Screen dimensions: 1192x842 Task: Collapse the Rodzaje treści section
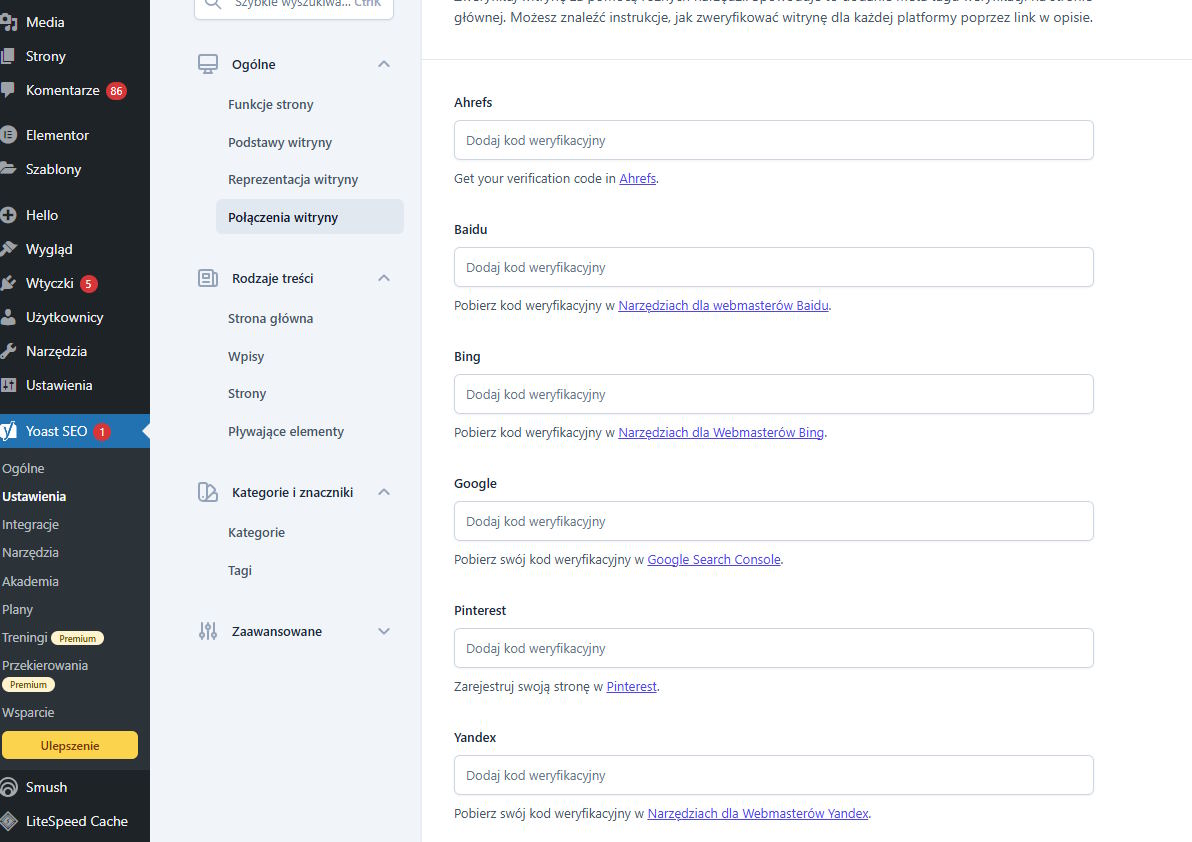(x=383, y=278)
